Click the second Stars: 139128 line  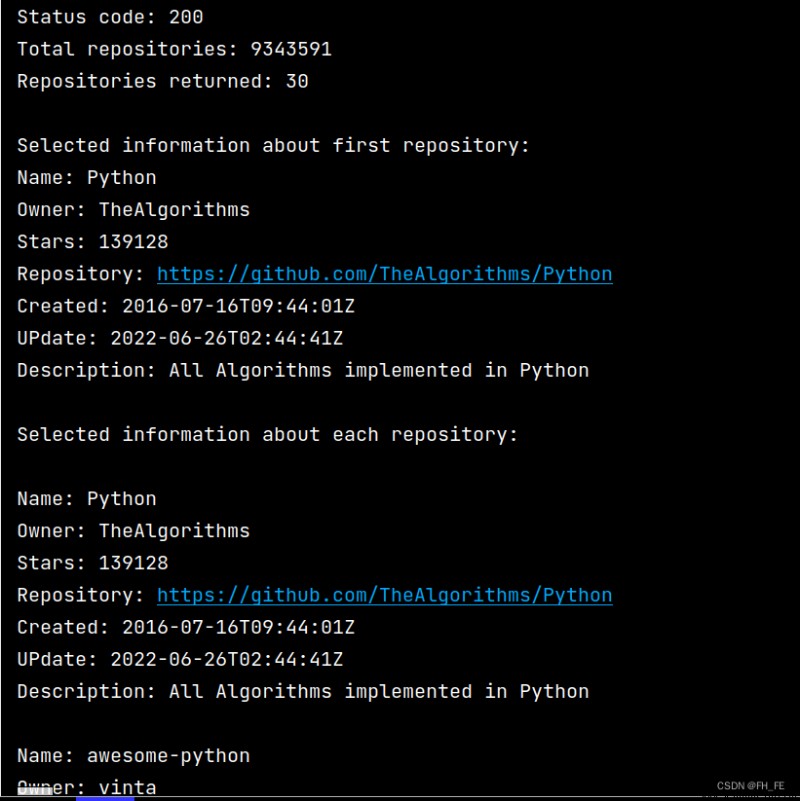(x=92, y=563)
